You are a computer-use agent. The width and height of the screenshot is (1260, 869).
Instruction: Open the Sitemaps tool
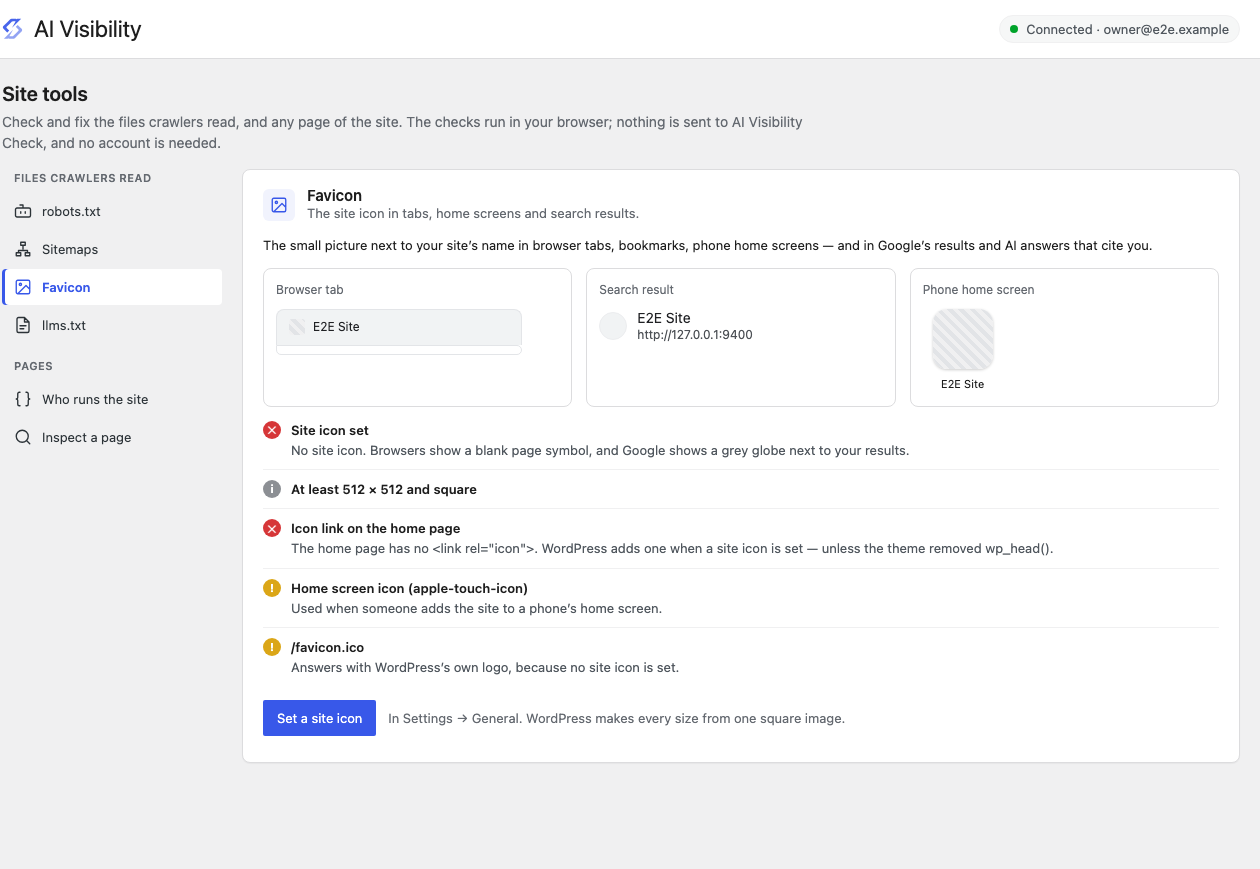[112, 250]
